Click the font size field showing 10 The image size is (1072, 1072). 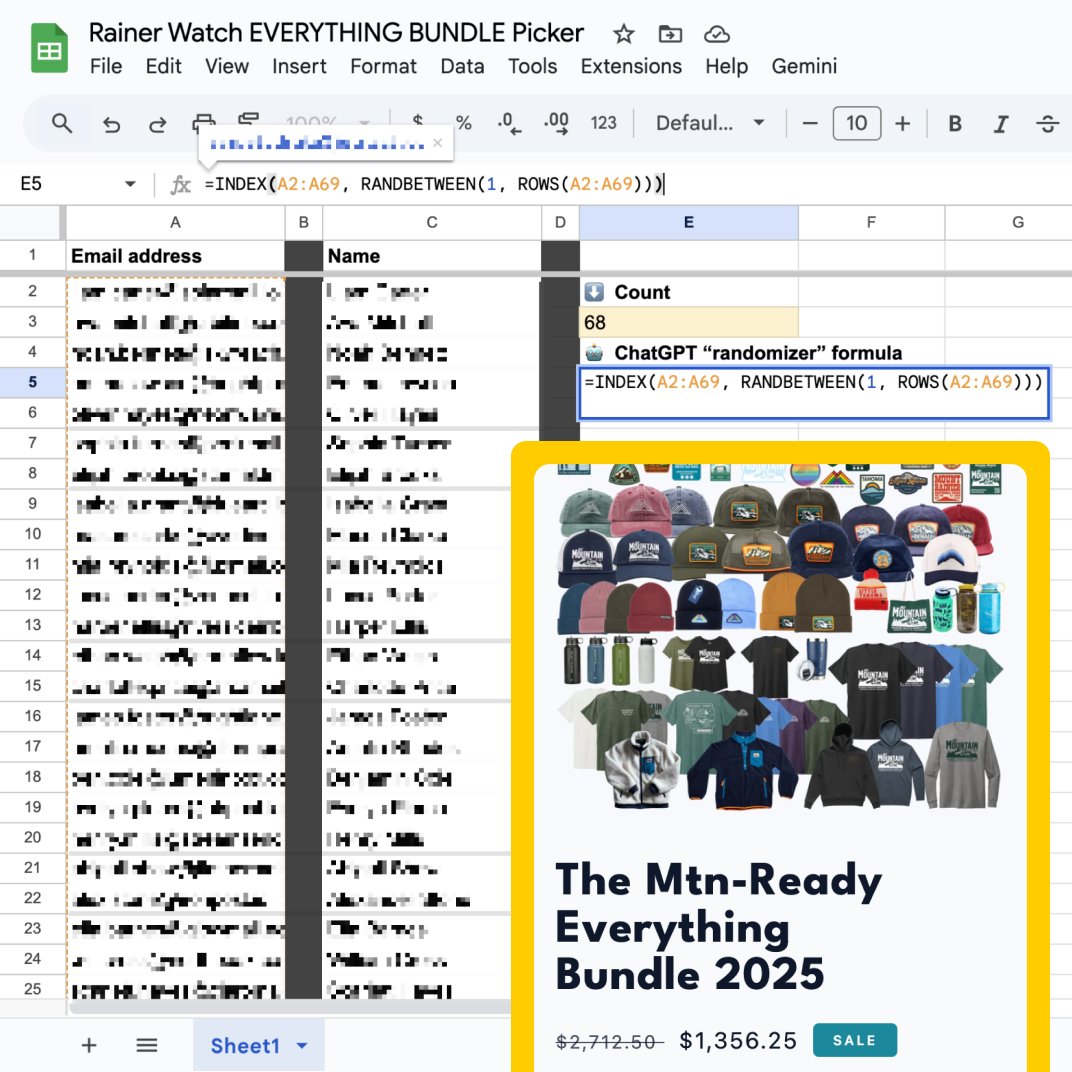[x=857, y=123]
